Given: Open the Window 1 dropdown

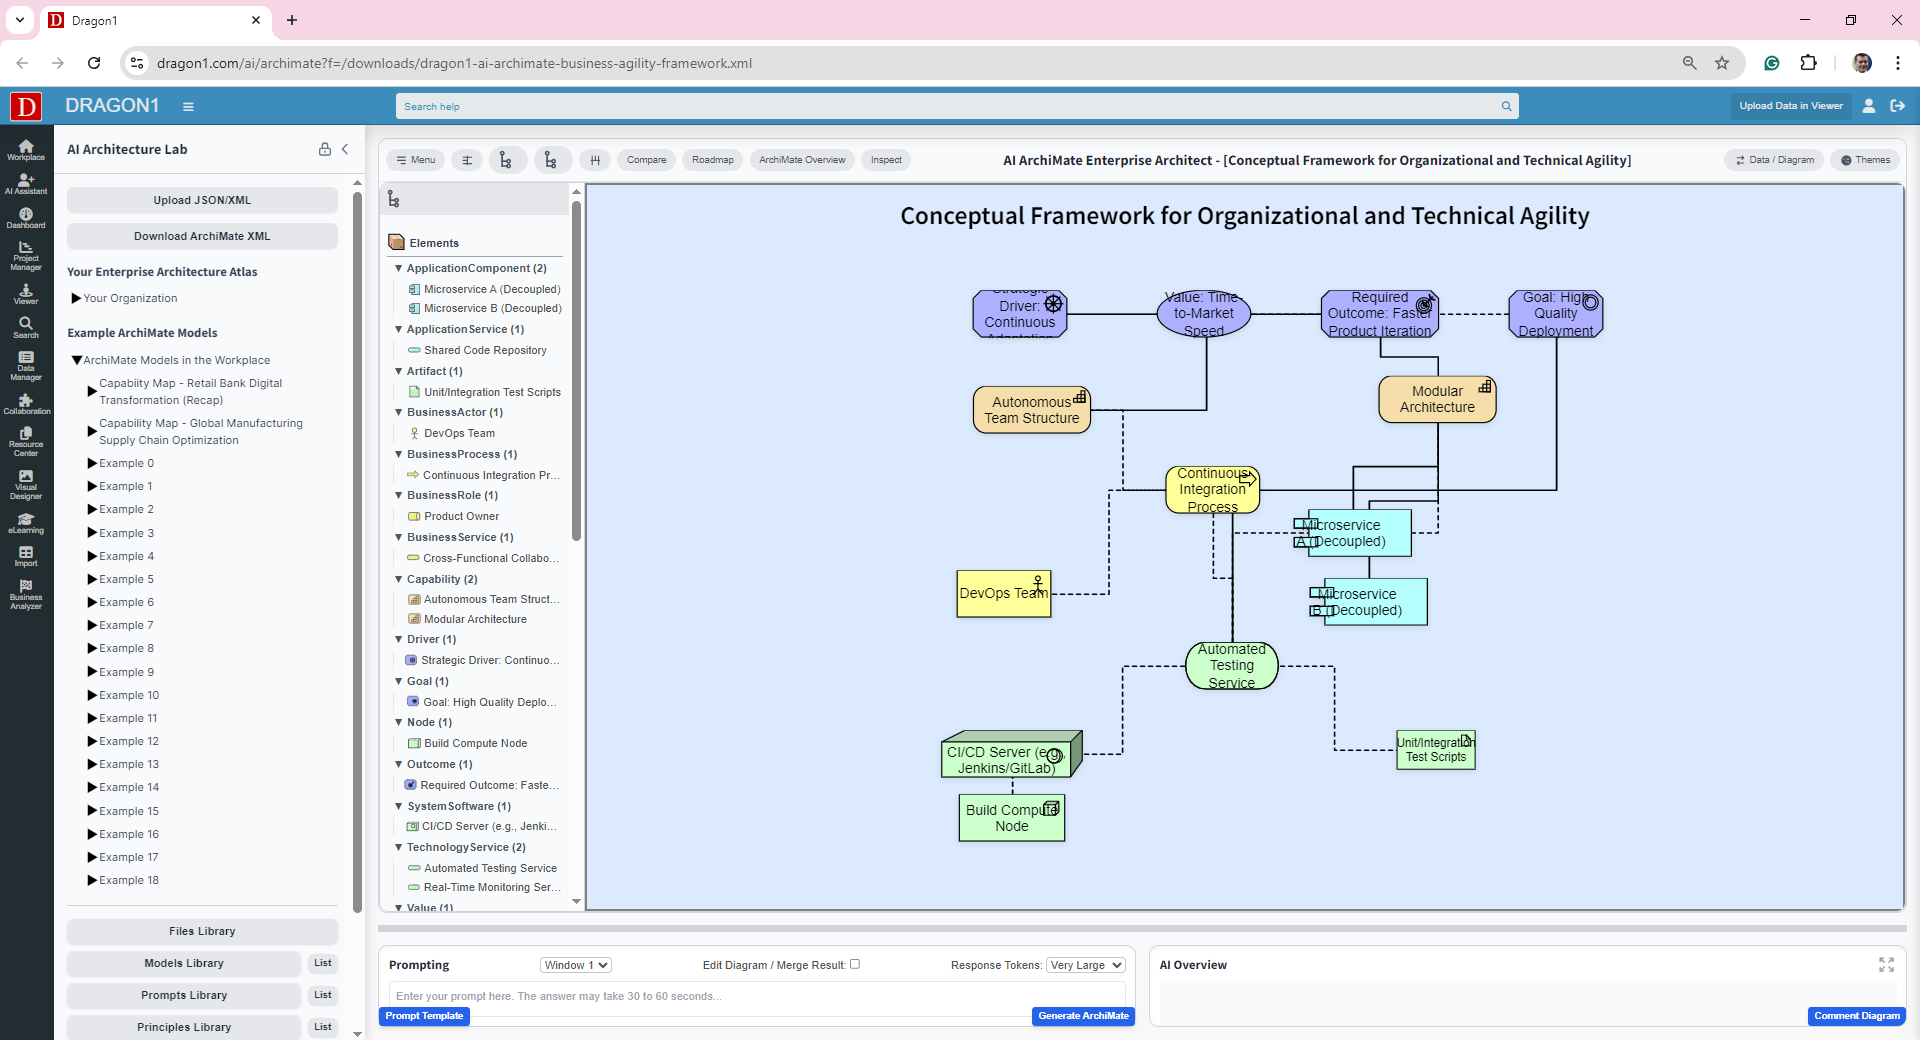Looking at the screenshot, I should pyautogui.click(x=576, y=965).
